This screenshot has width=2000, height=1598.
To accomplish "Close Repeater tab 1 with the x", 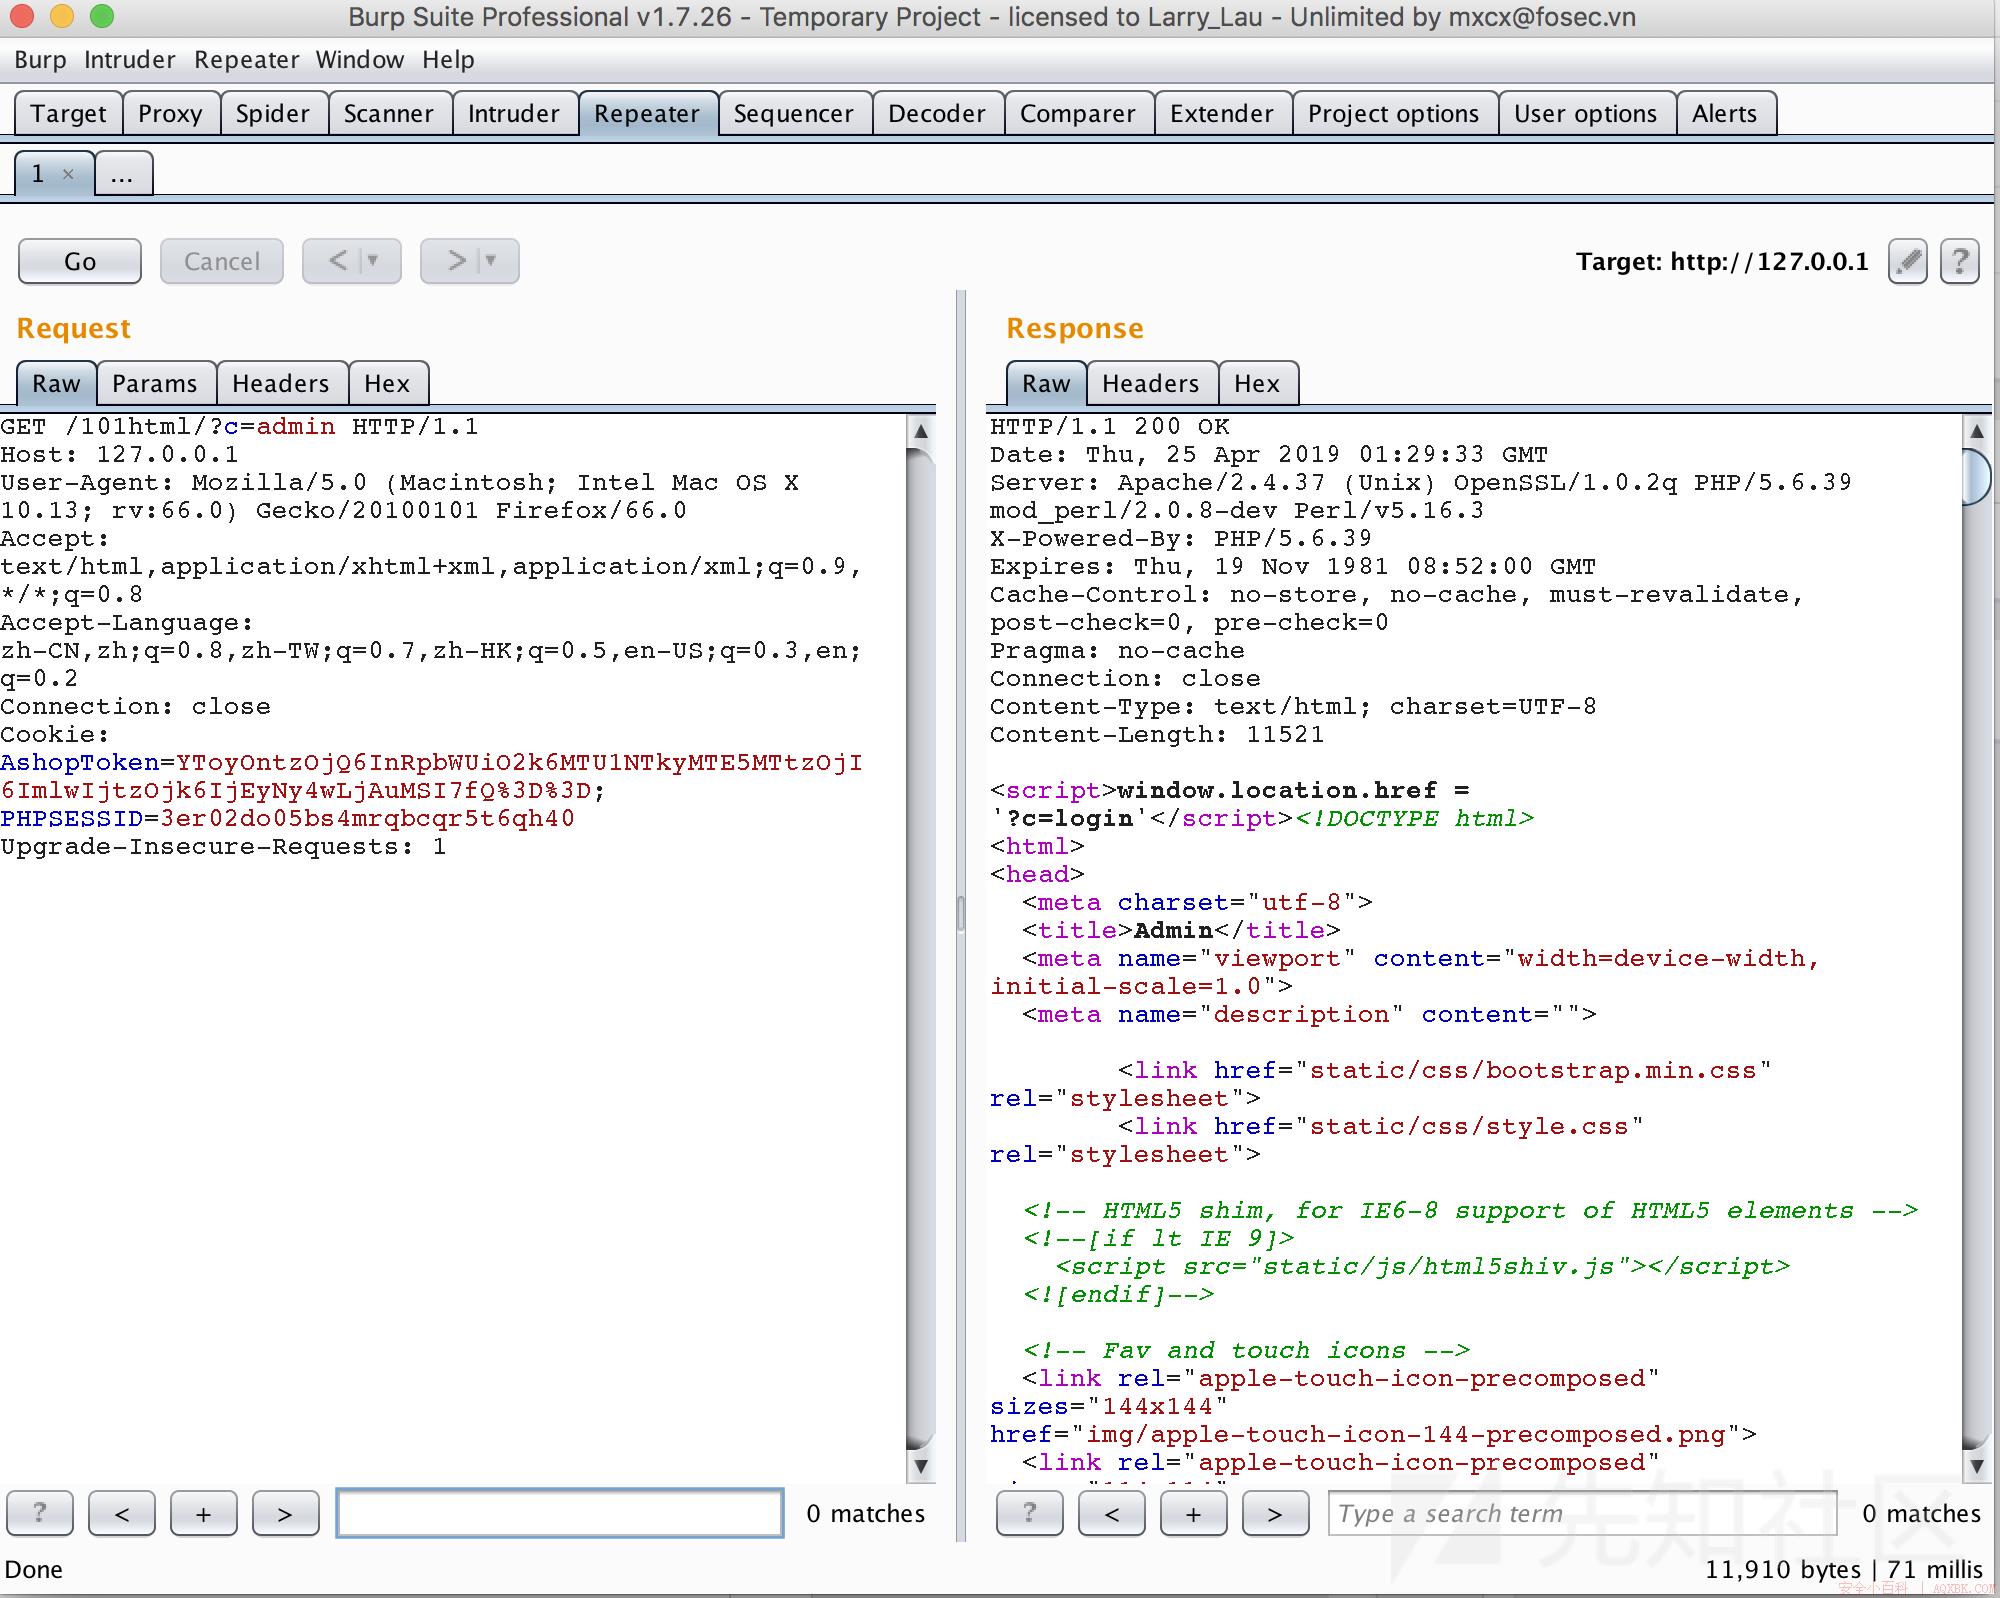I will [68, 174].
